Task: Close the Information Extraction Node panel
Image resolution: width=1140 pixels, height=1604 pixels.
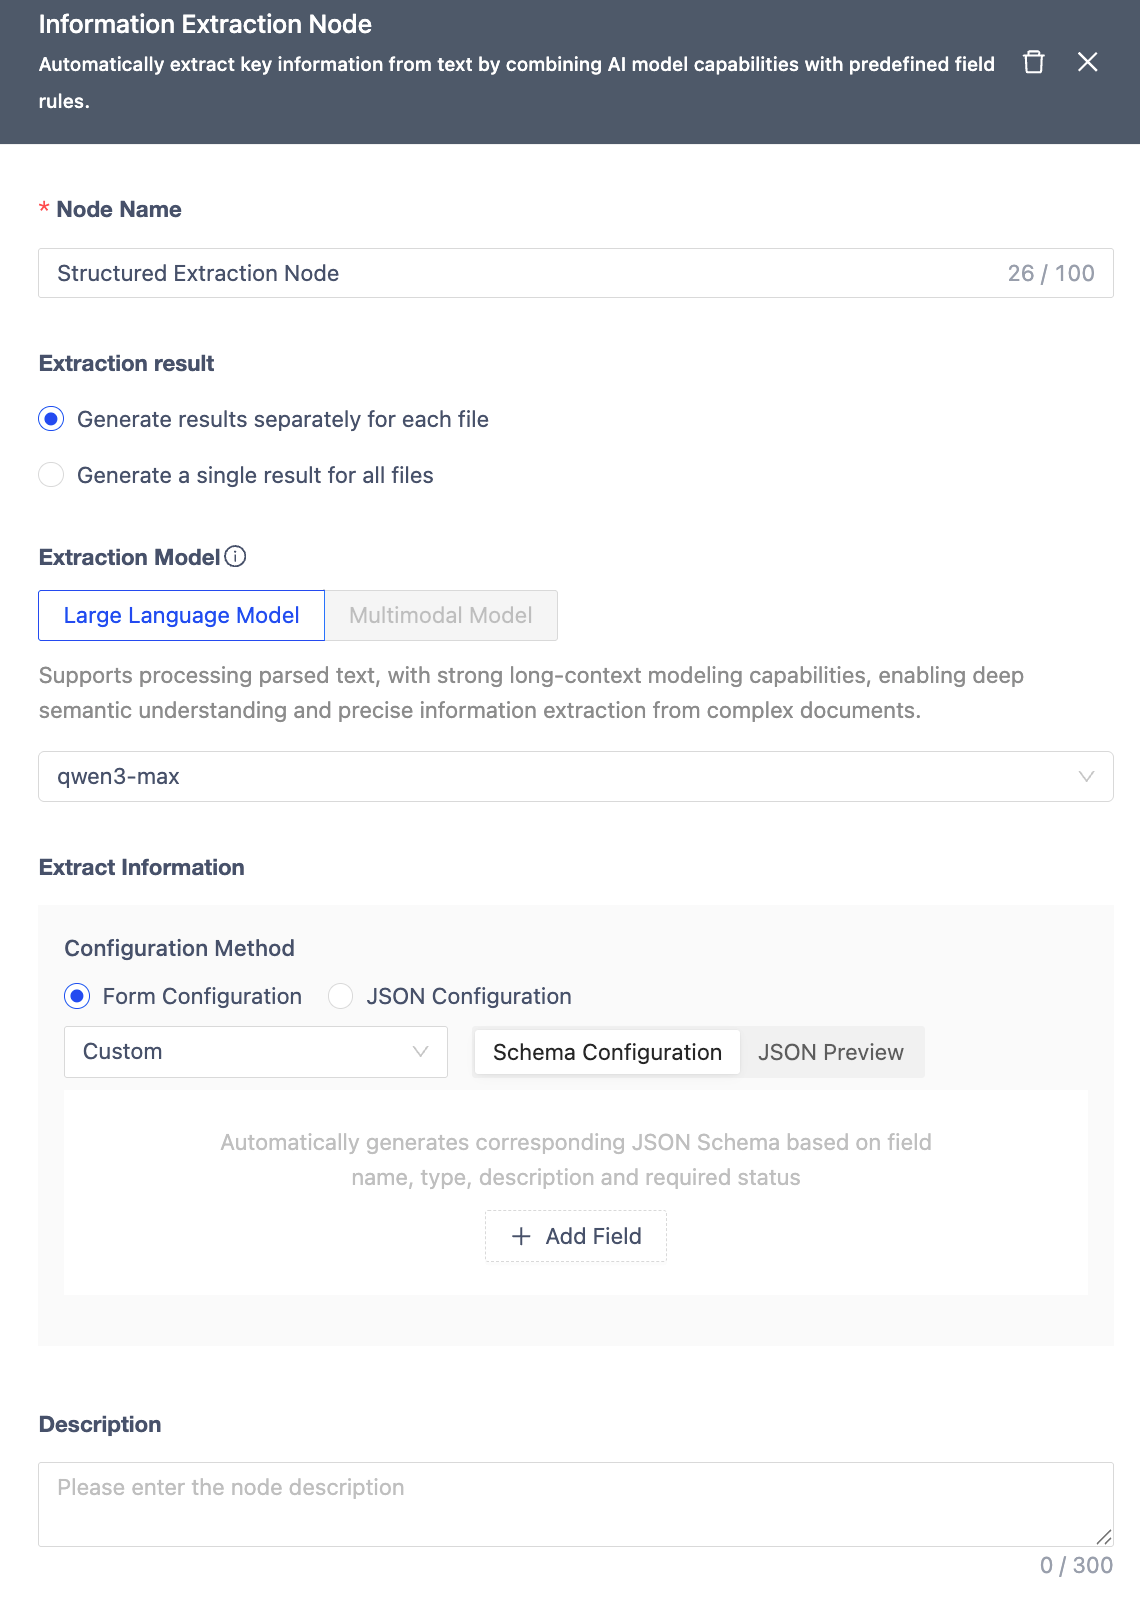Action: [x=1088, y=62]
